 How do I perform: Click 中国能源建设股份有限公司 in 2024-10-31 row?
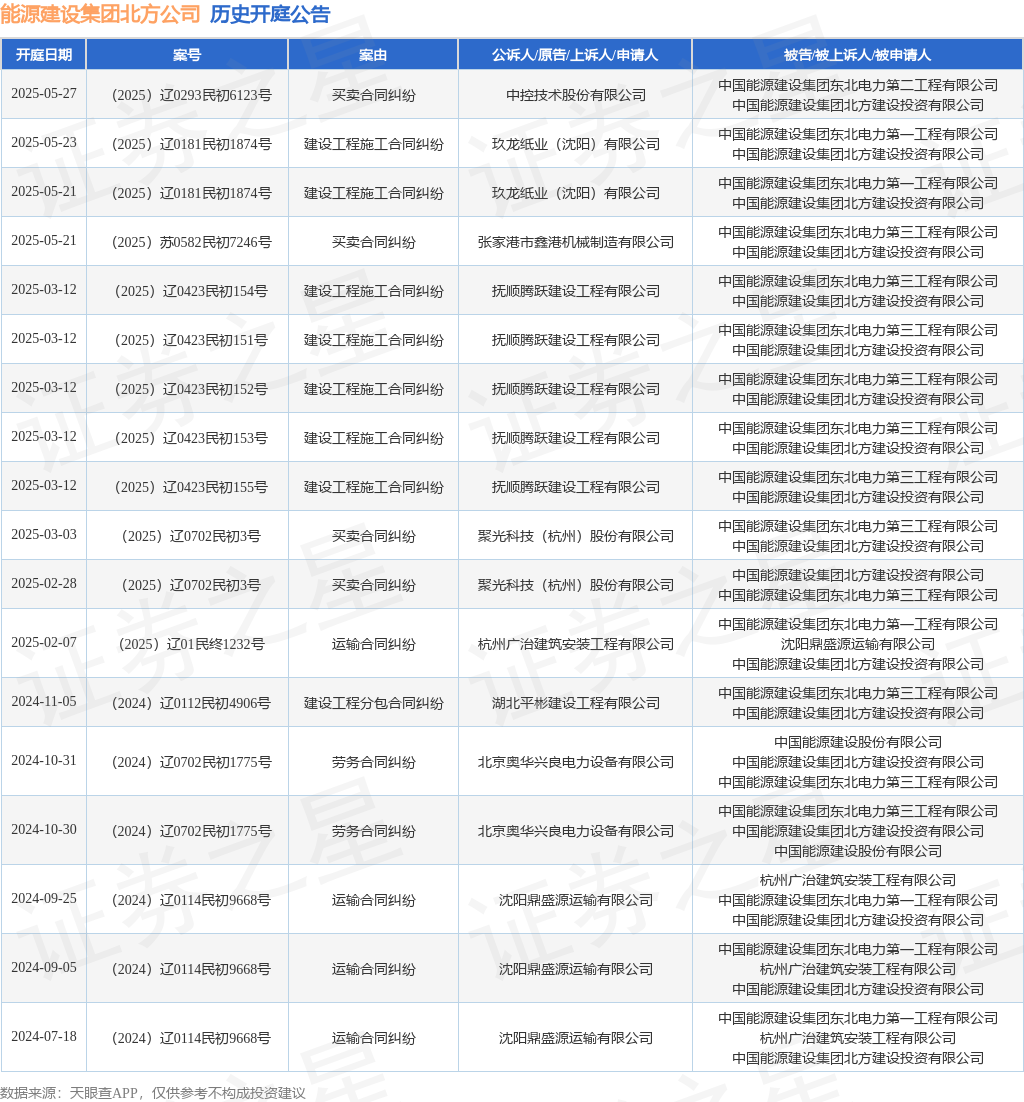pyautogui.click(x=857, y=742)
